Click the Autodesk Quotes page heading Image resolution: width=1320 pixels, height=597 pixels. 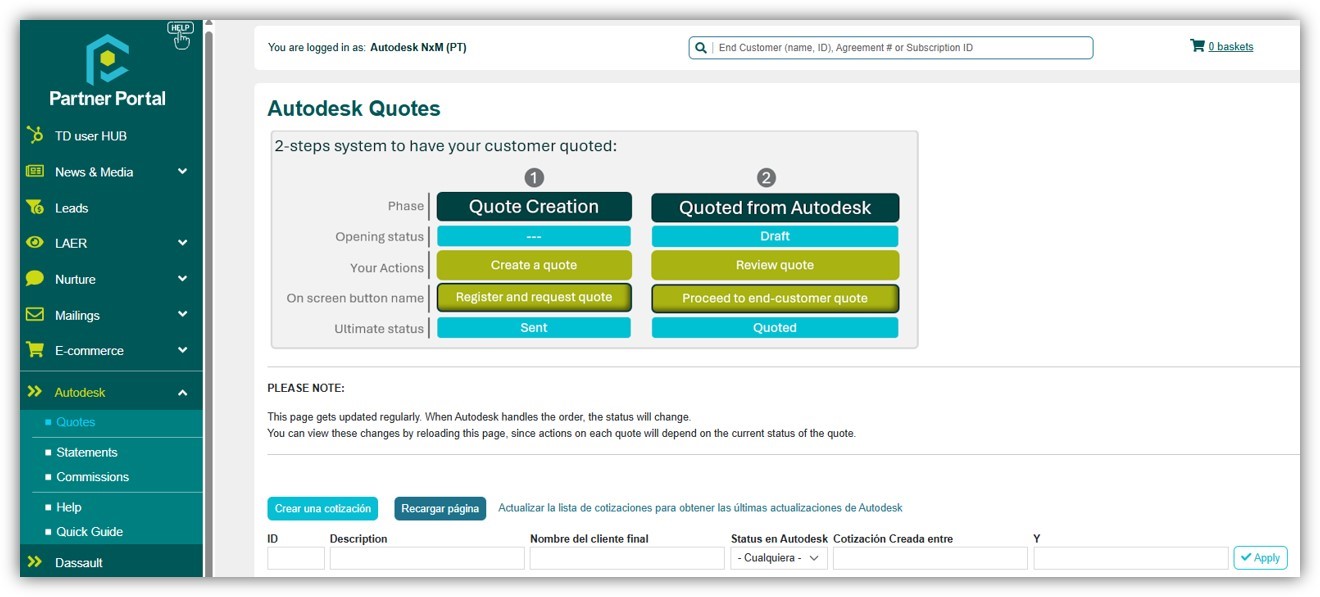tap(354, 108)
